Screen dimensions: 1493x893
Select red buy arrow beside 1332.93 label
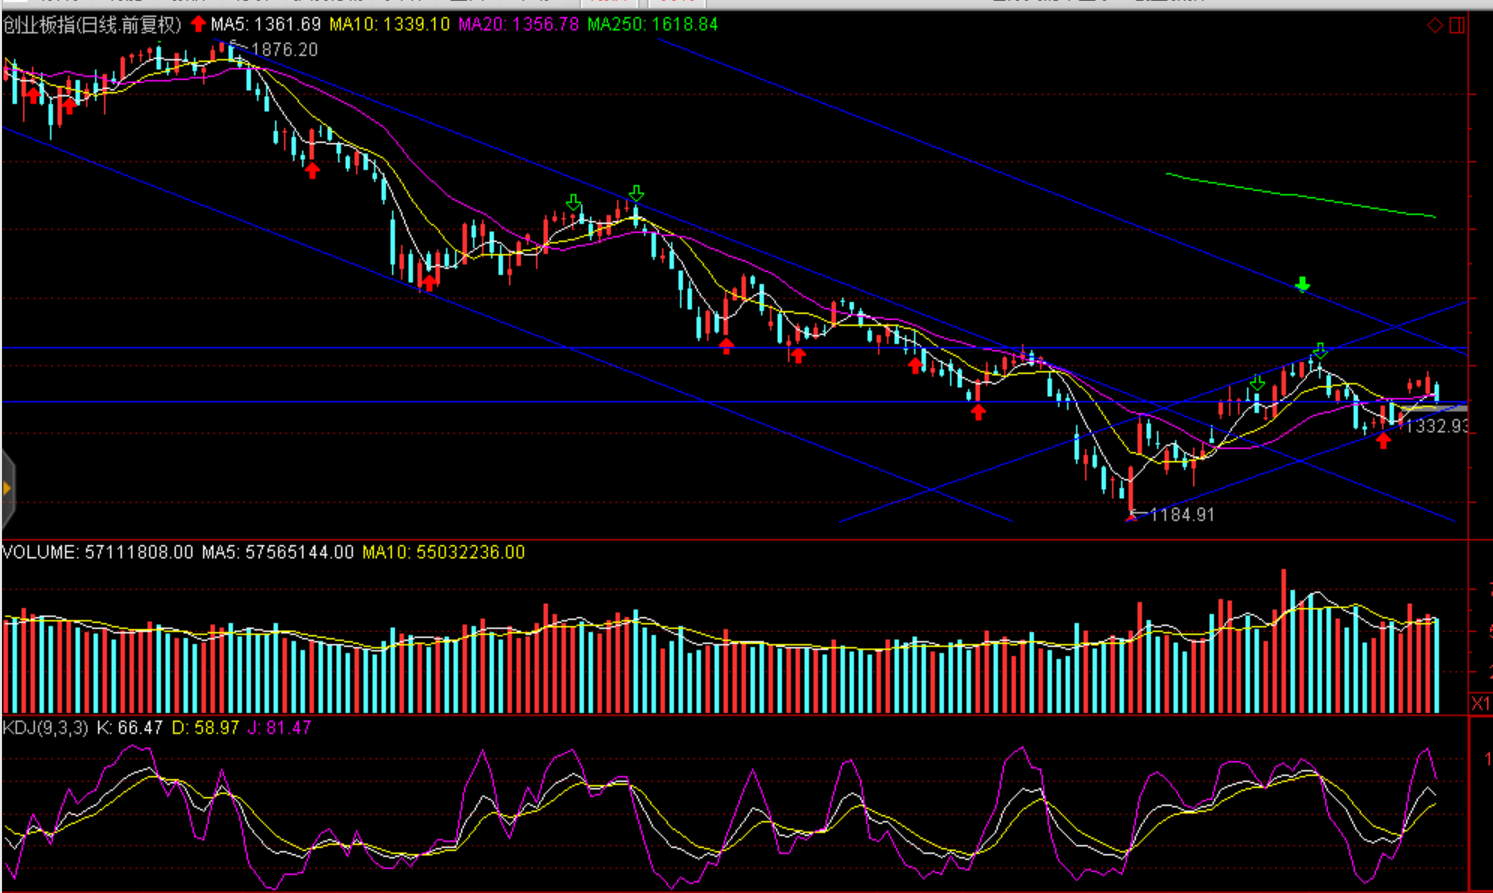(x=1383, y=440)
